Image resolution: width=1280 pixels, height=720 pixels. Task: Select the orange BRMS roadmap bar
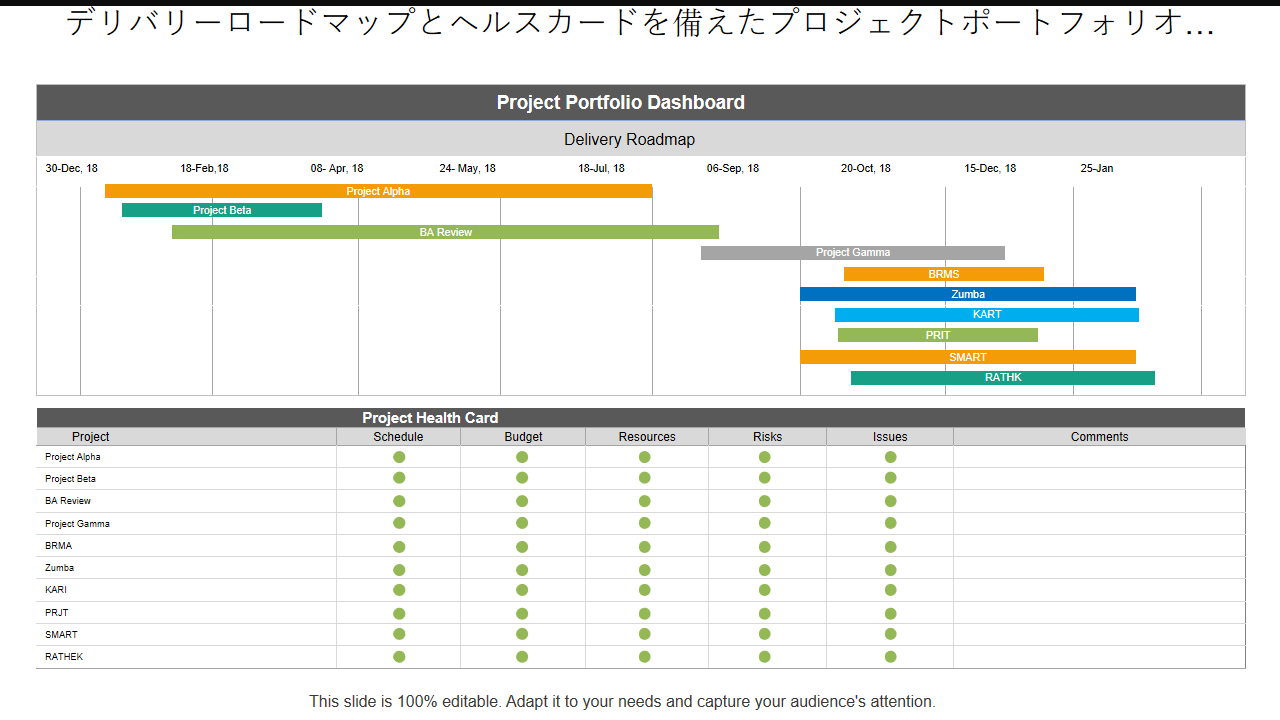point(944,274)
